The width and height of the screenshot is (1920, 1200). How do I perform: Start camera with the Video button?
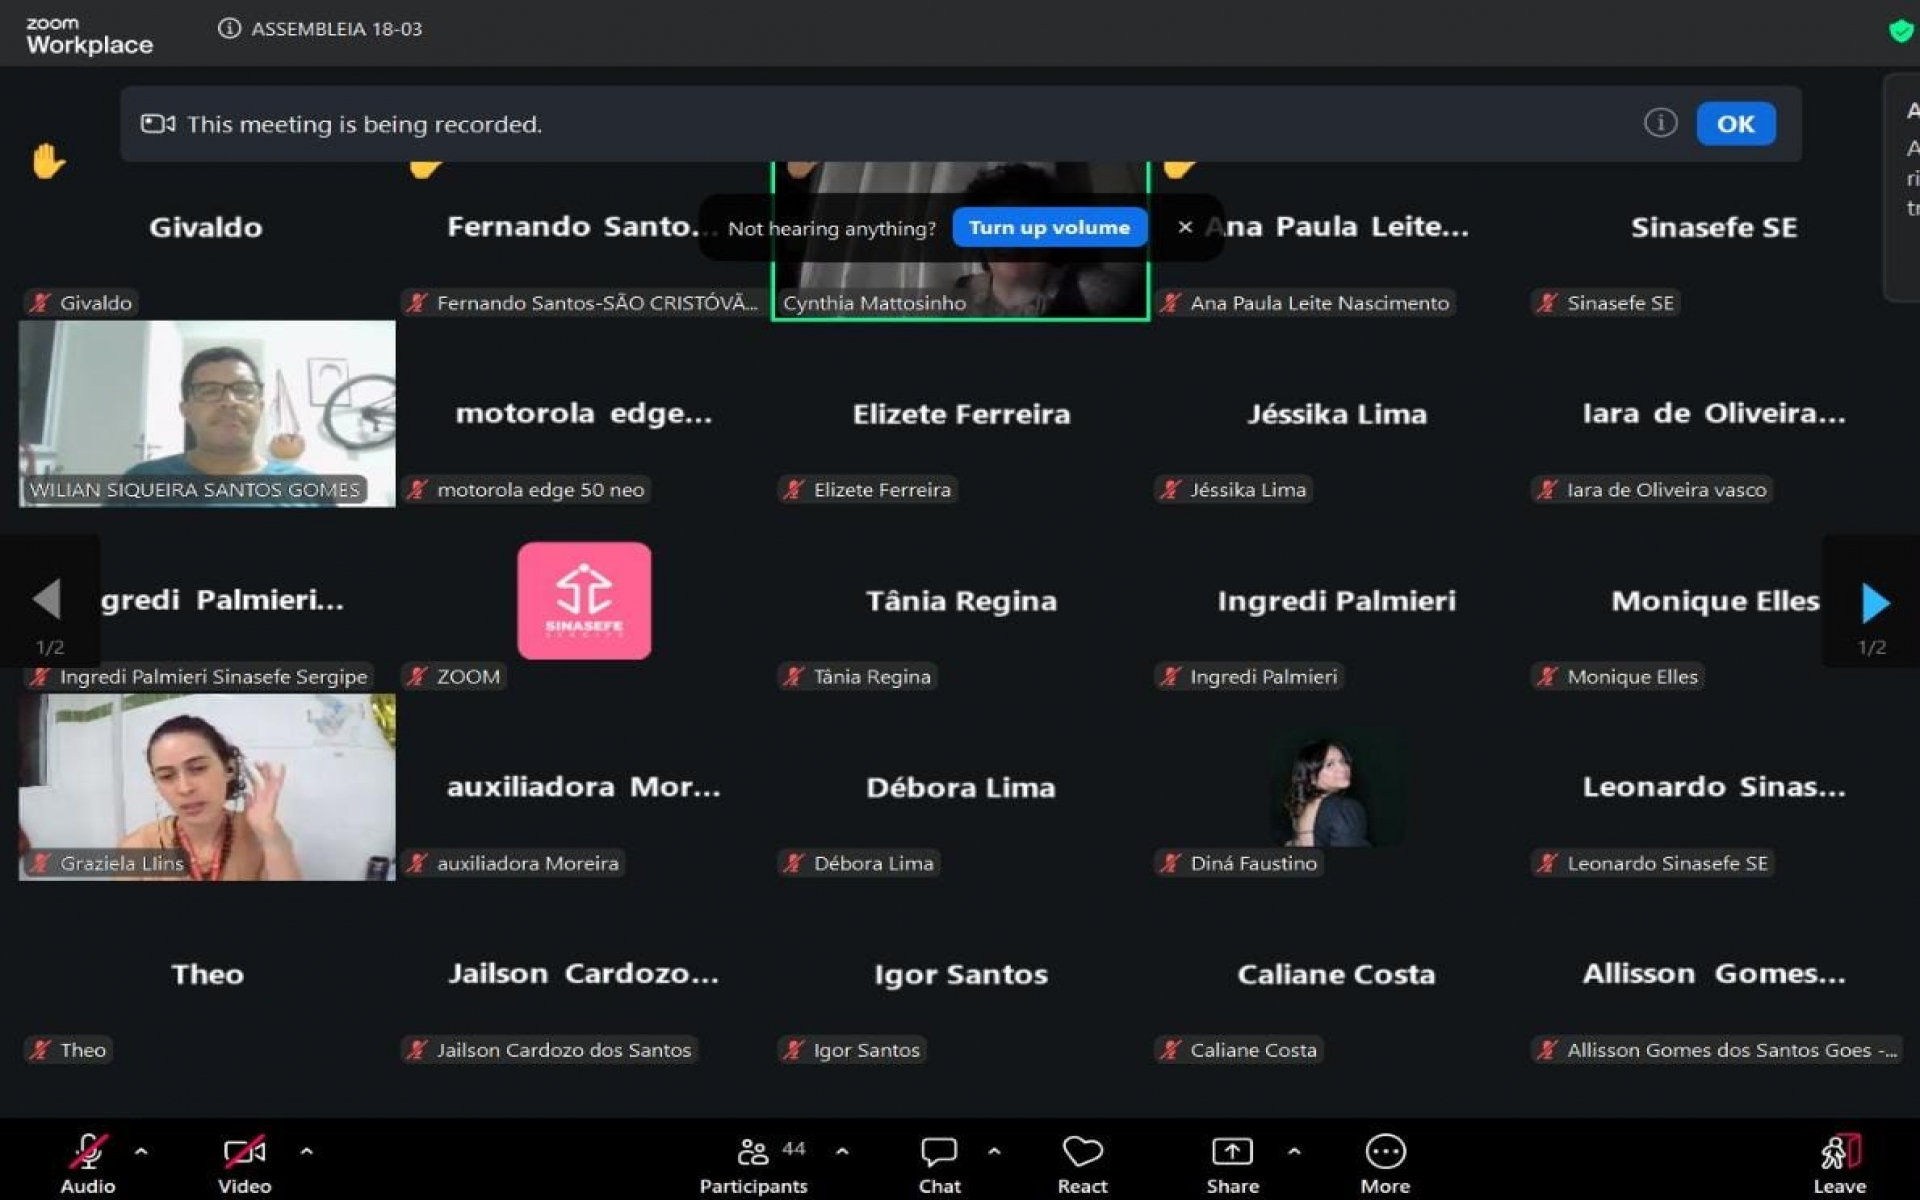[x=244, y=1153]
